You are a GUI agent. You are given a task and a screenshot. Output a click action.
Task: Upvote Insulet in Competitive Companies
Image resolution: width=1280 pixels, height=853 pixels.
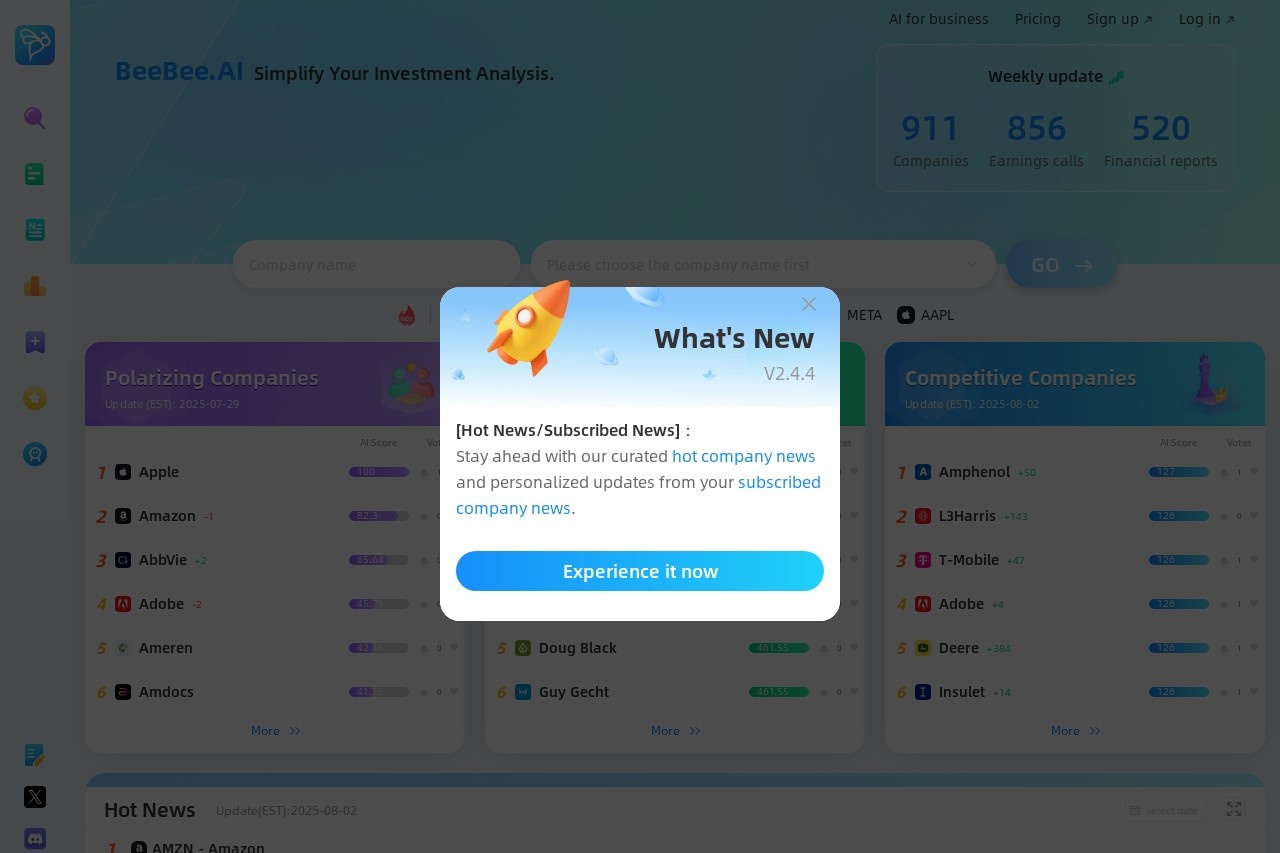pyautogui.click(x=1224, y=692)
